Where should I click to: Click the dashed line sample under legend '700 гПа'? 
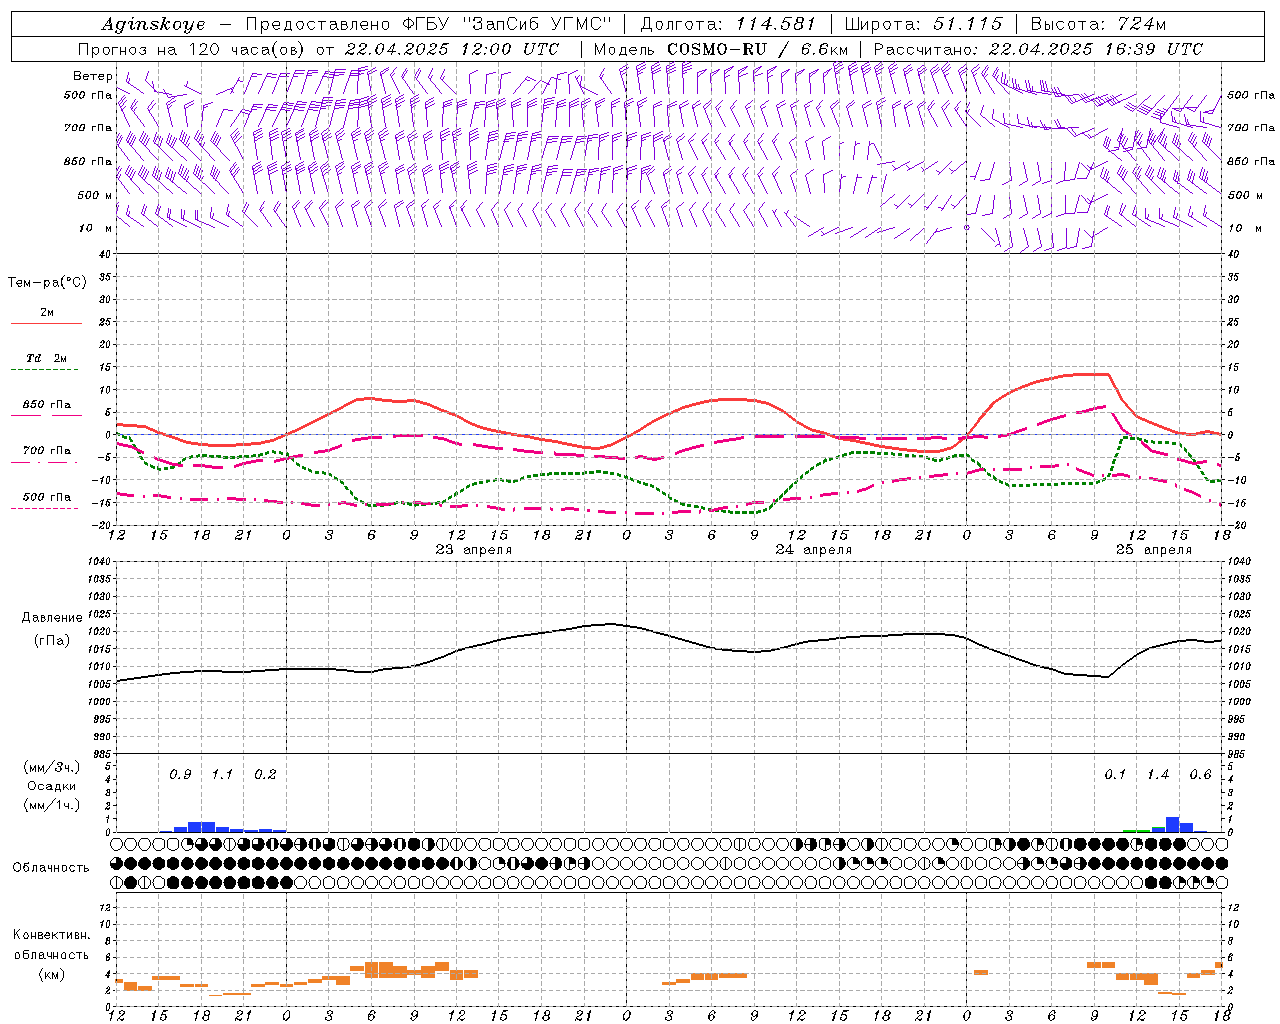pos(46,462)
